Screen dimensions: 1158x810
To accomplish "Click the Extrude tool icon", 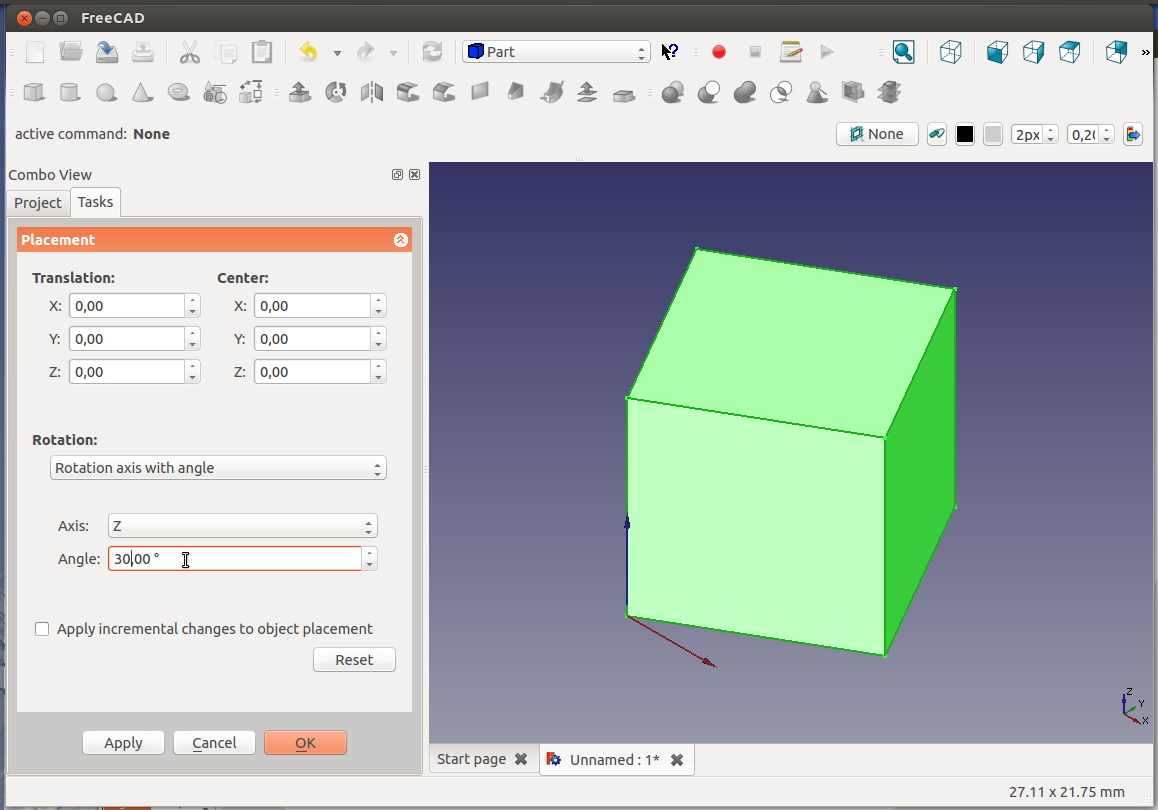I will coord(299,93).
